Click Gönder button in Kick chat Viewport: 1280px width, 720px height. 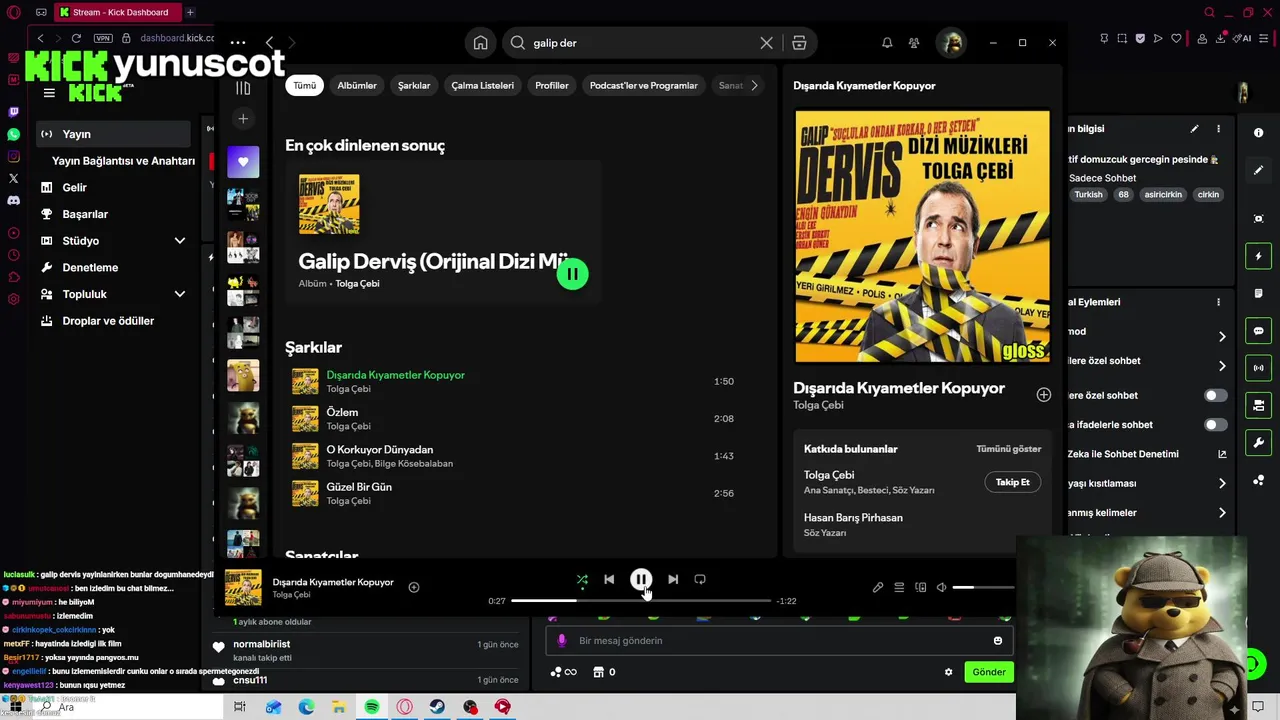click(989, 672)
